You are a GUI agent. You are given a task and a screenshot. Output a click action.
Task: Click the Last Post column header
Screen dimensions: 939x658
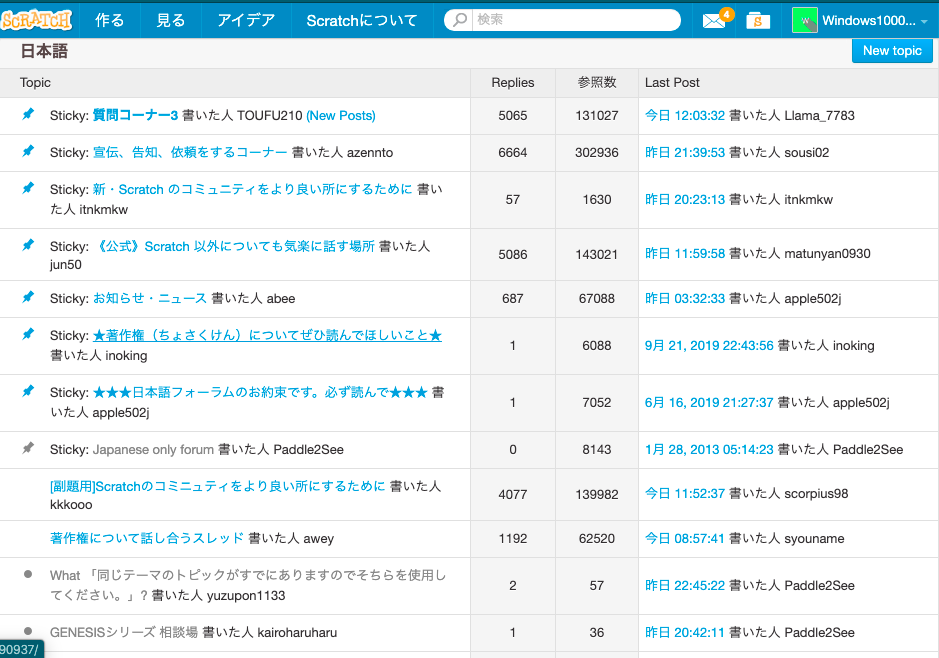(x=672, y=83)
